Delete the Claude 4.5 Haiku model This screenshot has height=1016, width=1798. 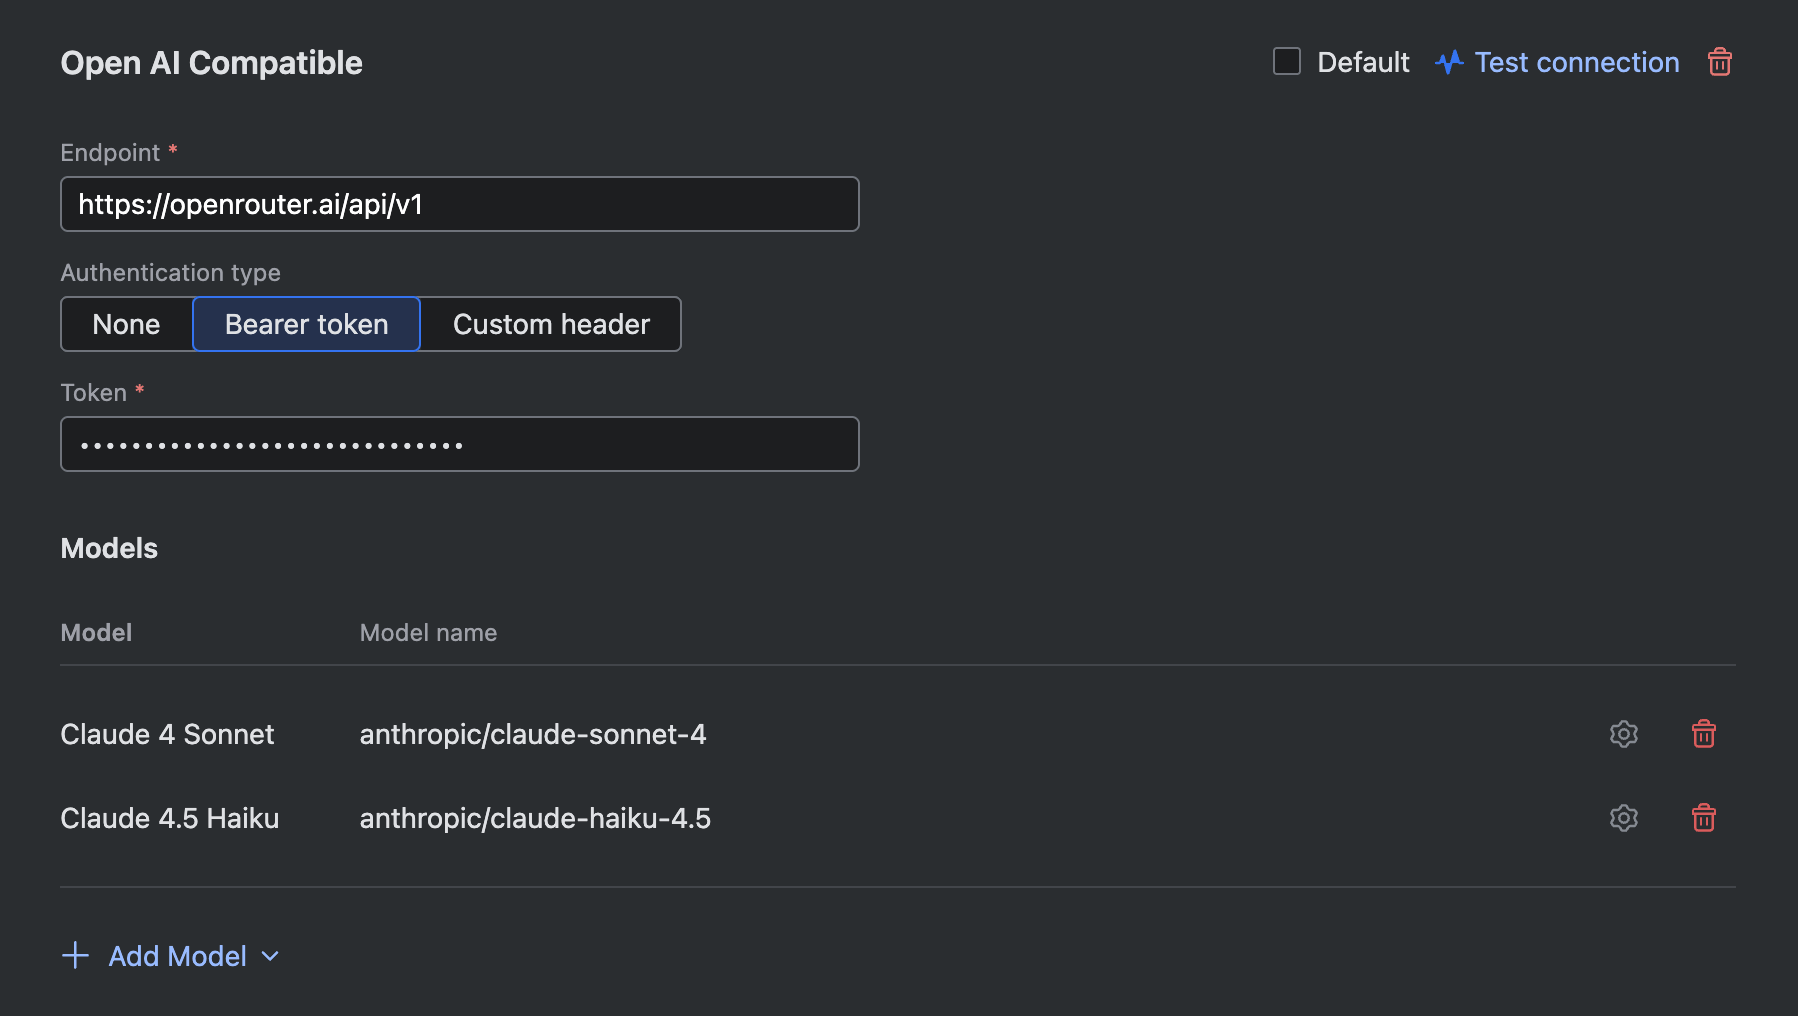tap(1704, 818)
